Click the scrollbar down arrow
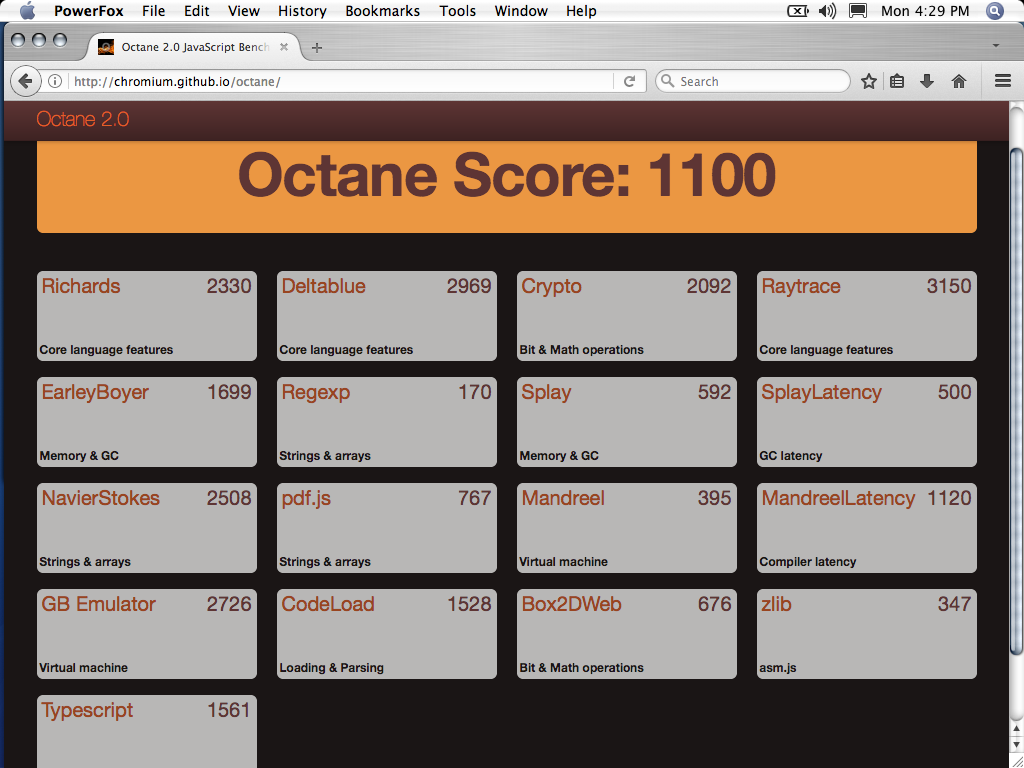1024x768 pixels. [1016, 744]
